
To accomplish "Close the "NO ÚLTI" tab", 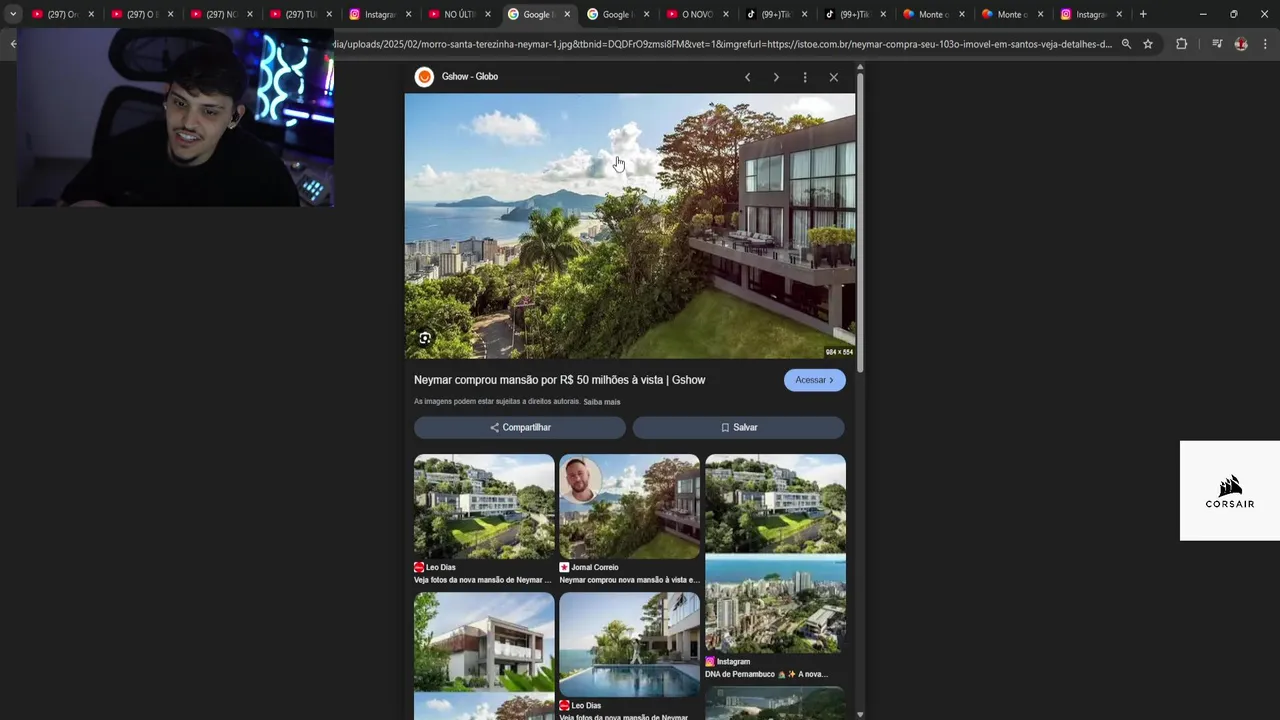I will coord(488,14).
